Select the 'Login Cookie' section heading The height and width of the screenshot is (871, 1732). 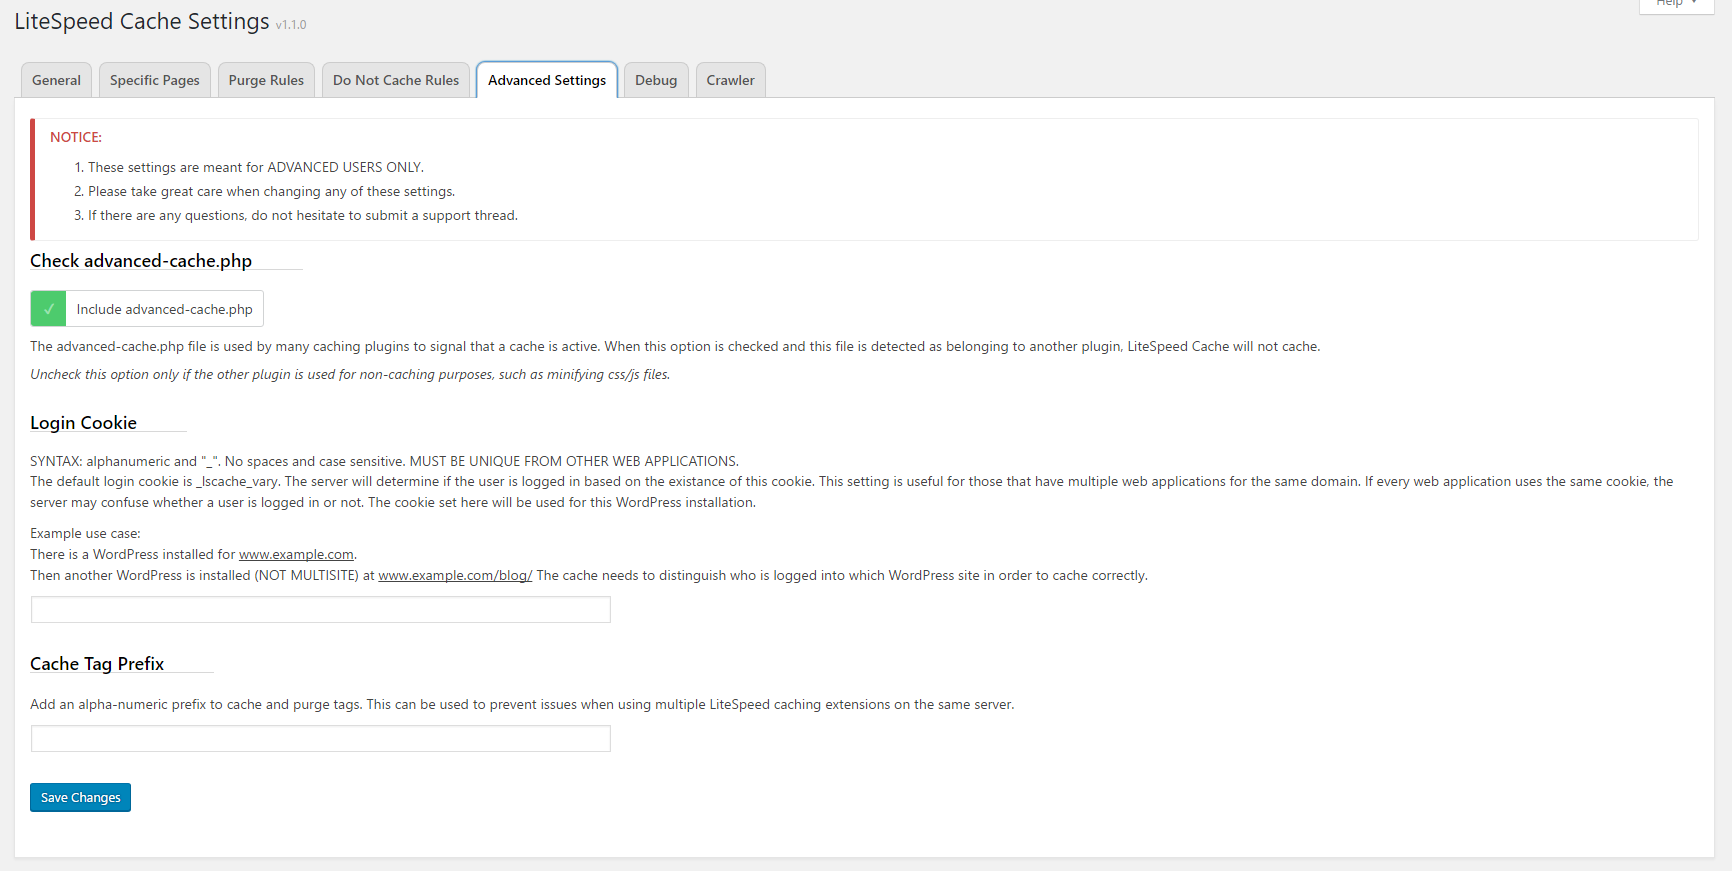[83, 423]
